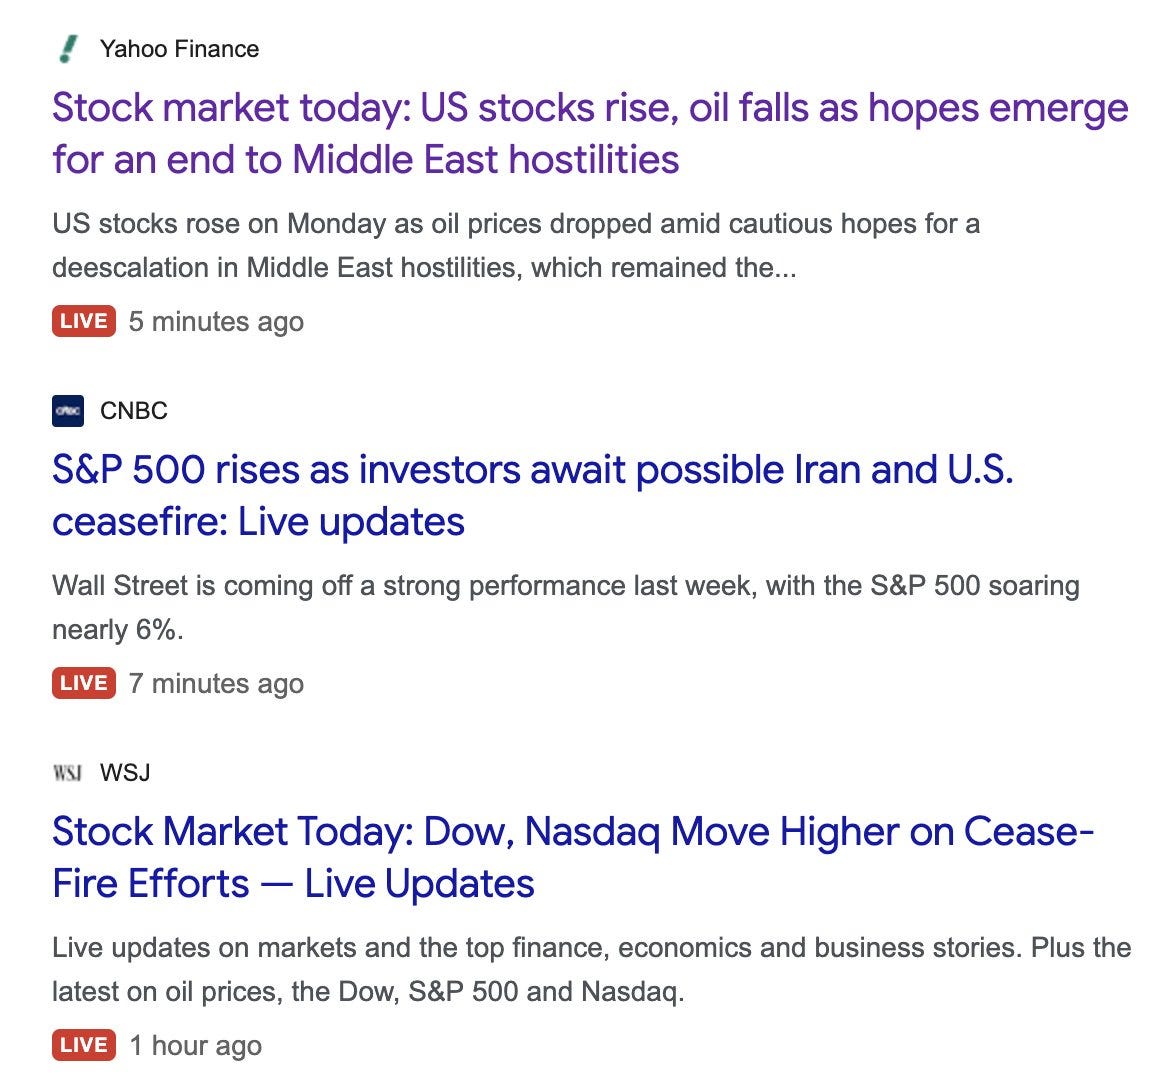Click the '7 minutes ago' timestamp

pos(216,684)
